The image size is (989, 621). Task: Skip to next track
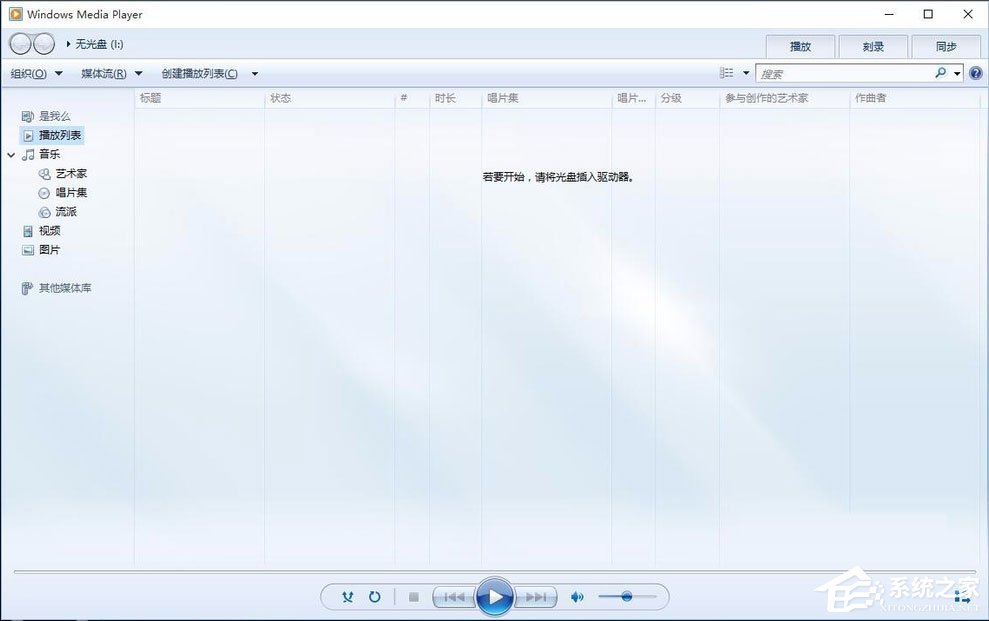pos(538,596)
